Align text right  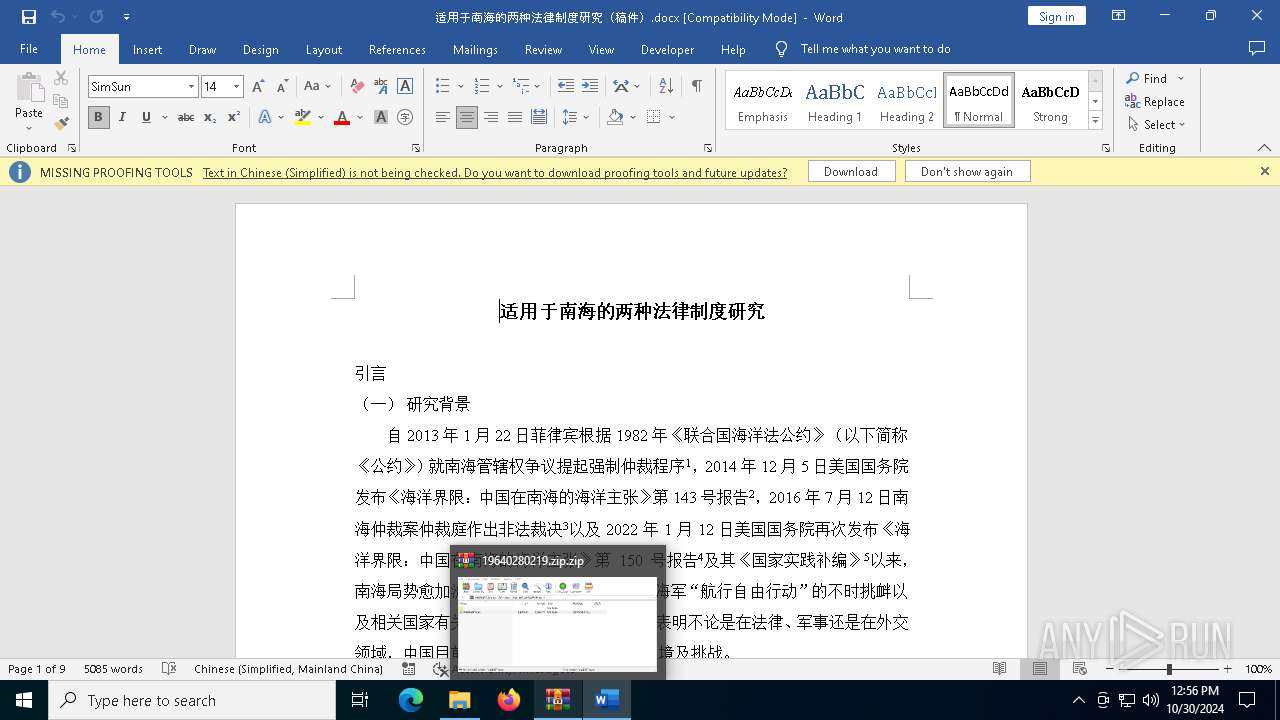point(491,117)
